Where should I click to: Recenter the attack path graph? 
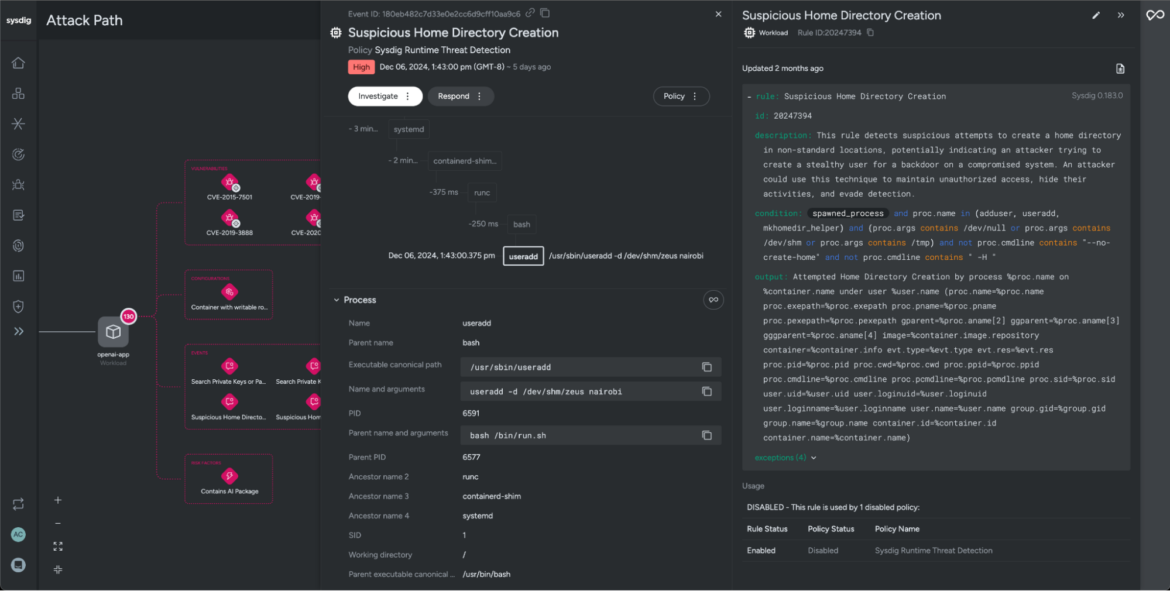point(58,569)
